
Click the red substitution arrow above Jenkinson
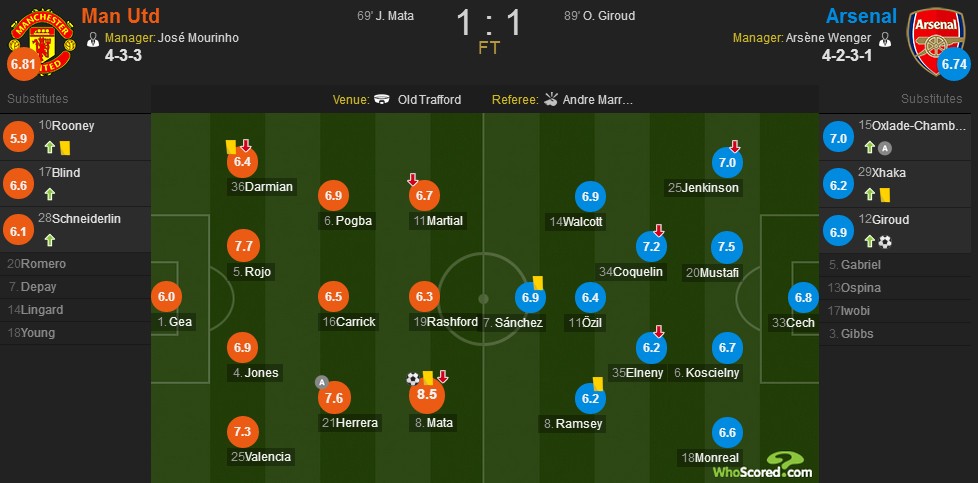click(x=735, y=147)
